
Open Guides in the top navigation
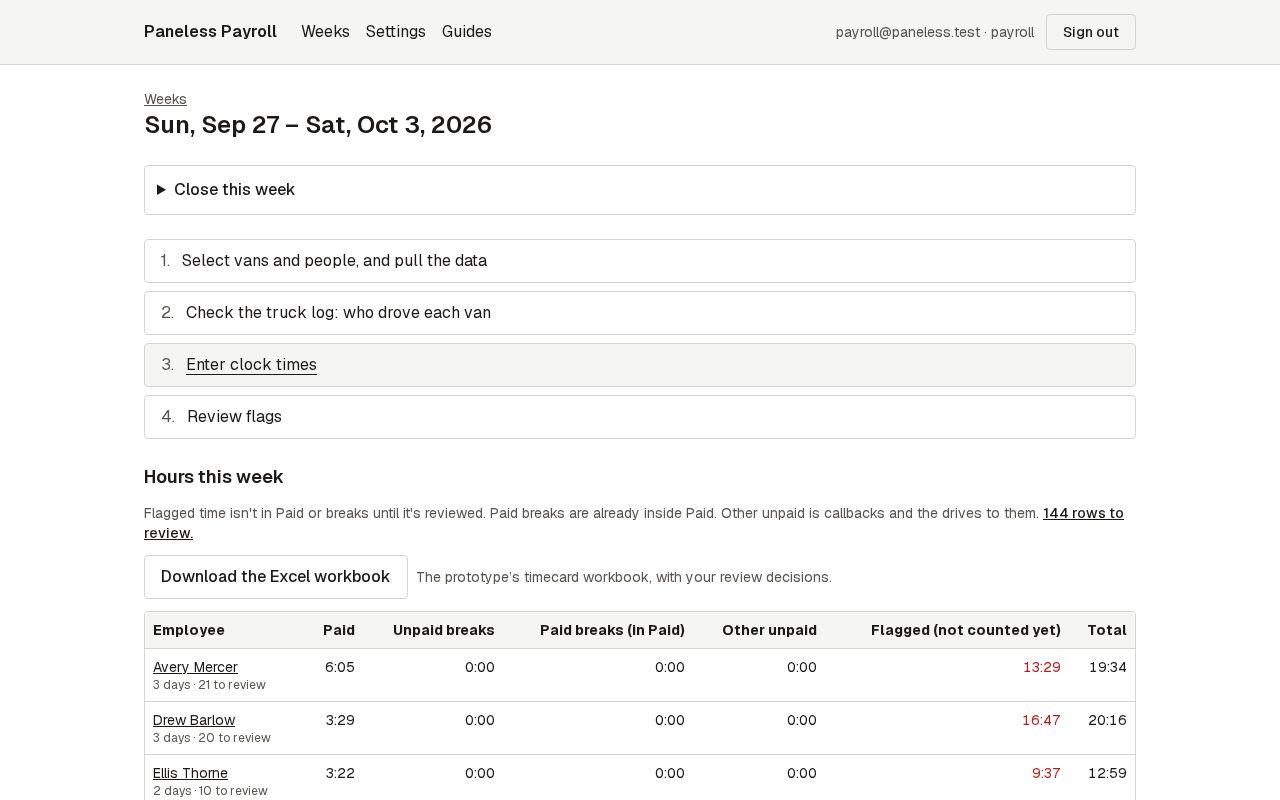coord(467,32)
